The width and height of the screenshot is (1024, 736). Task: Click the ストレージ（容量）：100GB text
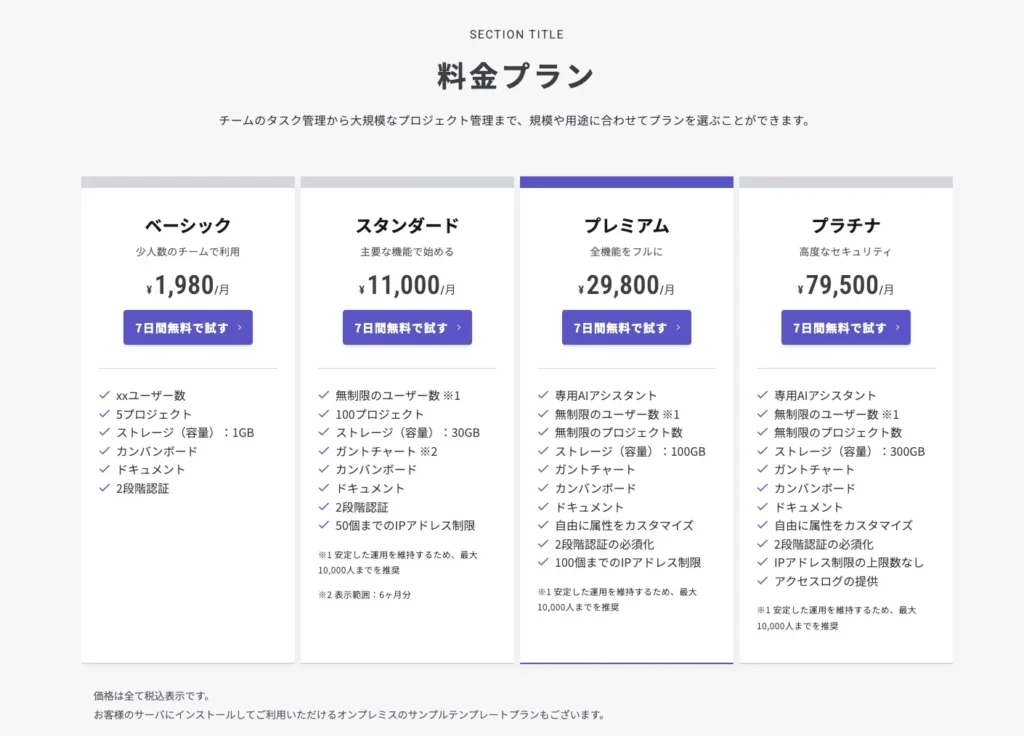pyautogui.click(x=631, y=451)
